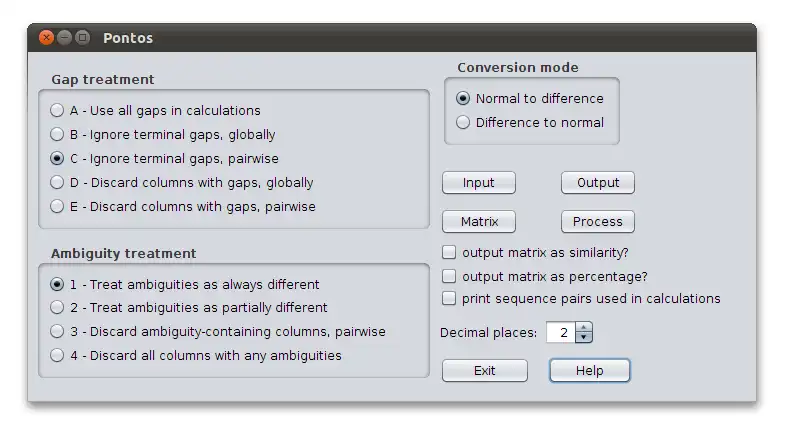788x430 pixels.
Task: Choose 3 - Discard ambiguity-containing columns, pairwise
Action: tap(57, 332)
